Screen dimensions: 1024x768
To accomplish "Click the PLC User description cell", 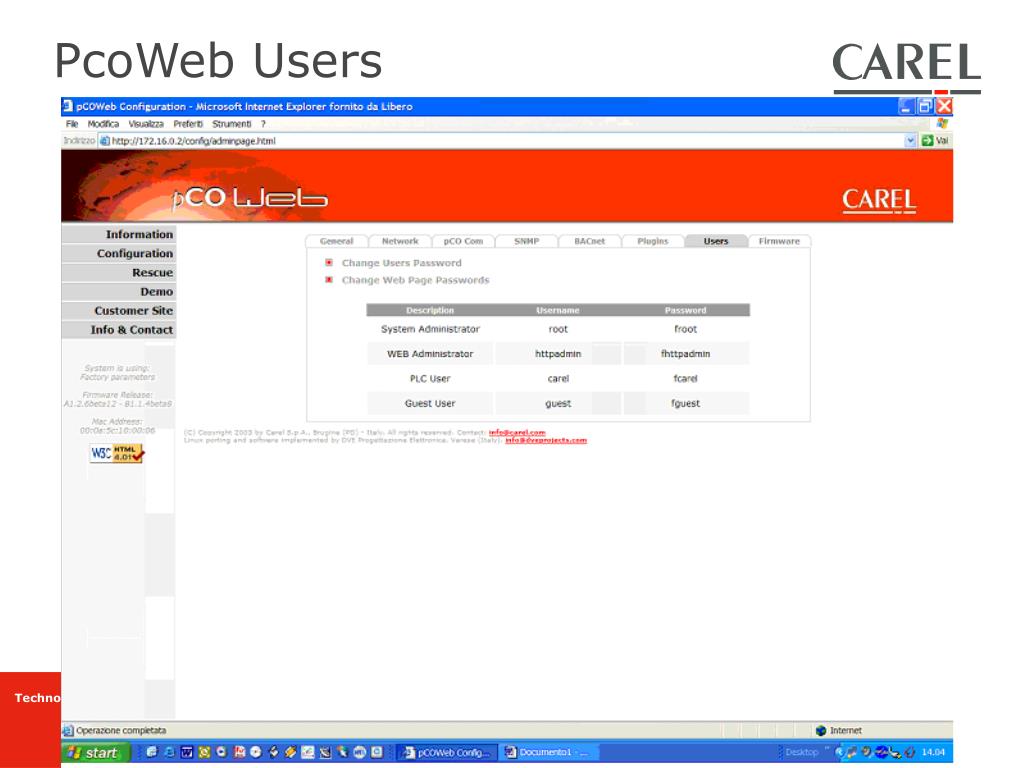I will click(x=430, y=379).
